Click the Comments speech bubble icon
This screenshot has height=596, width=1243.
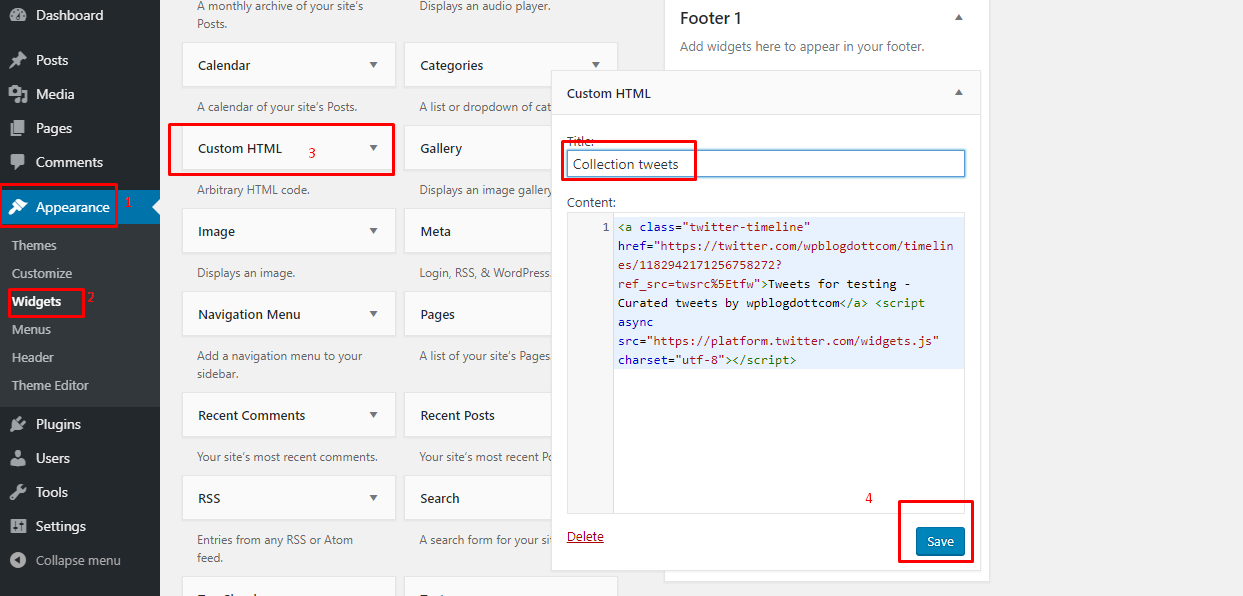point(18,162)
